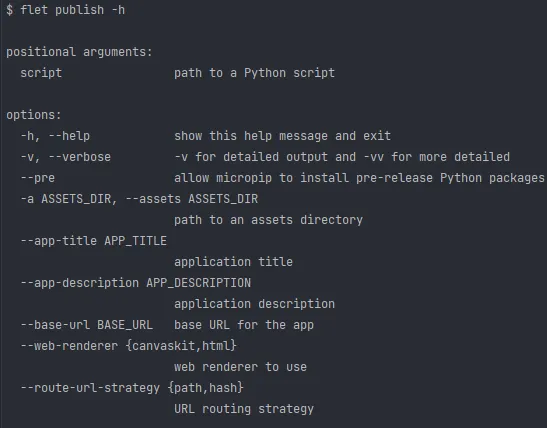Click the 'positional arguments:' heading

pyautogui.click(x=80, y=52)
